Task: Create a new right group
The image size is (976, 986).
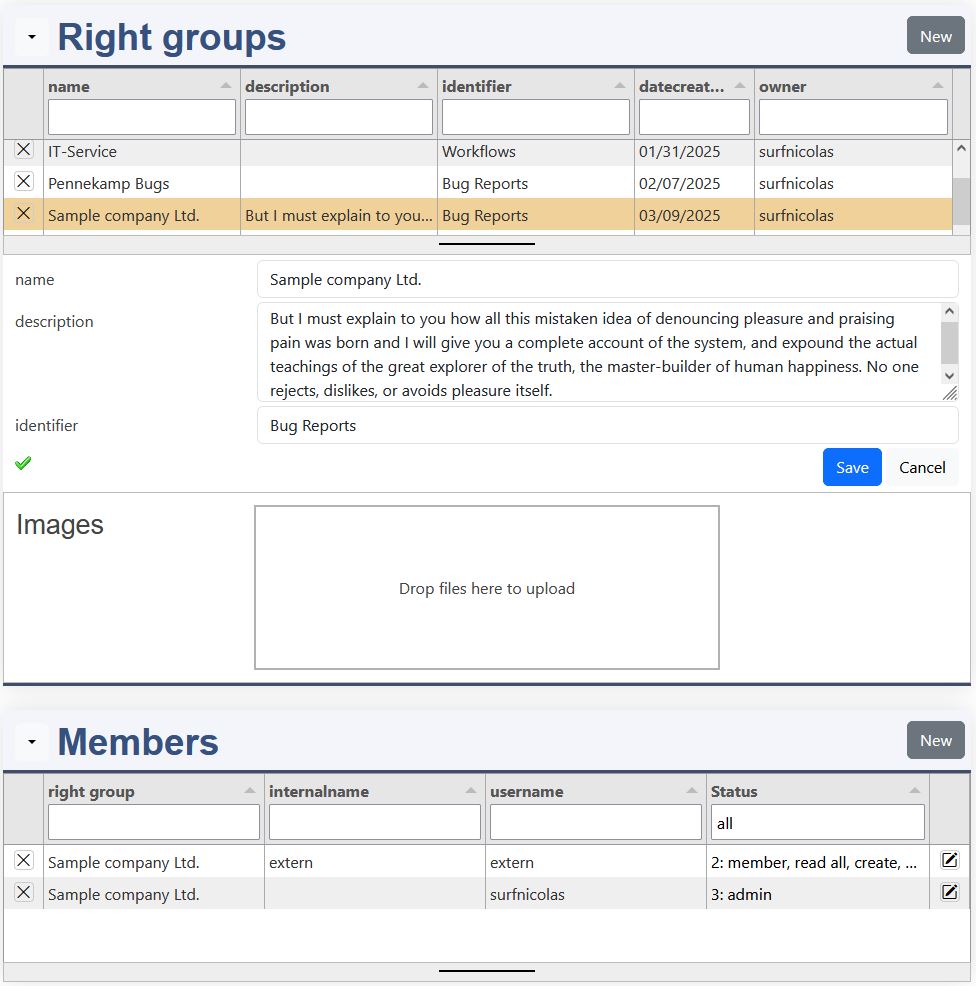Action: coord(935,35)
